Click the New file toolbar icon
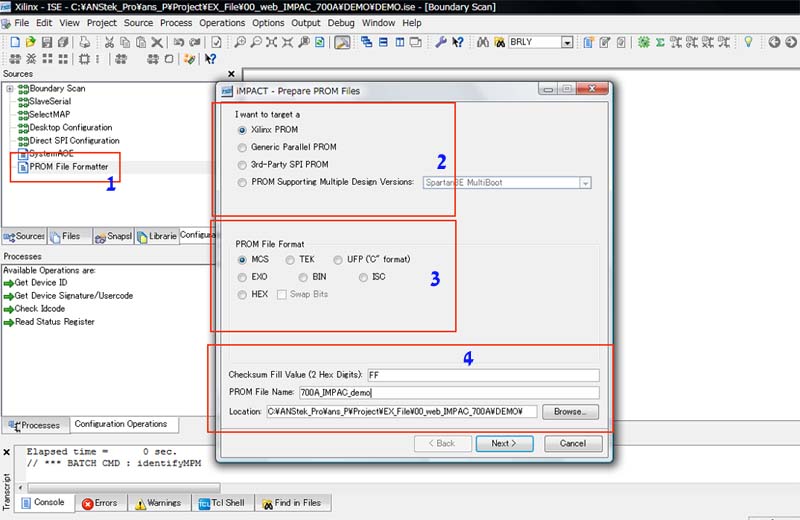Screen dimensions: 800x520 pyautogui.click(x=15, y=42)
